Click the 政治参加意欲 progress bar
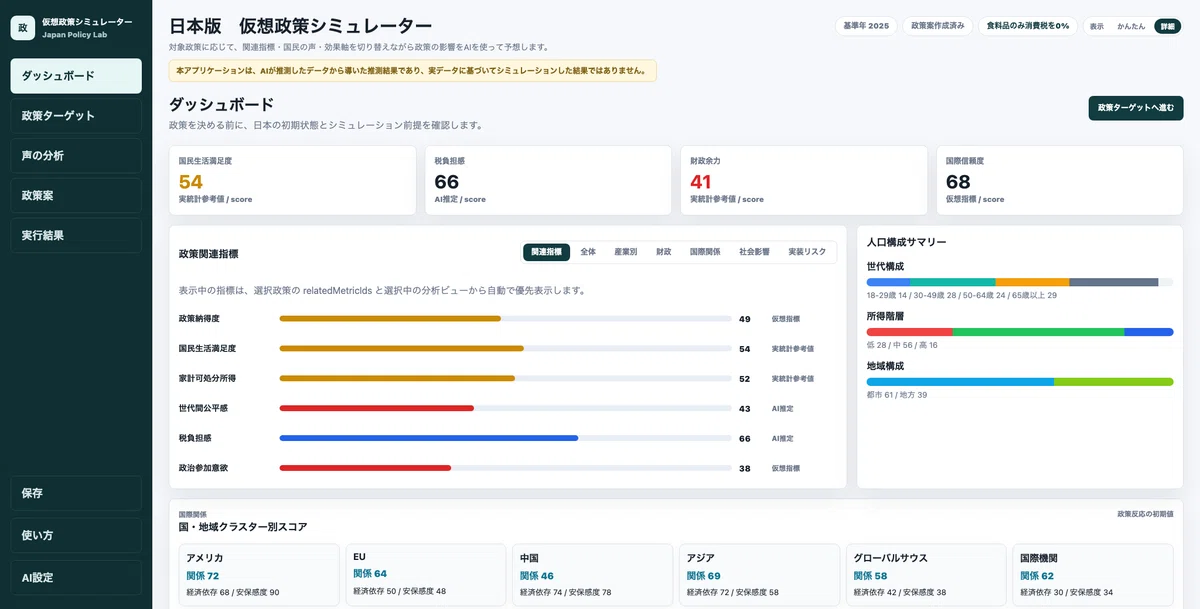The height and width of the screenshot is (609, 1200). coord(504,468)
